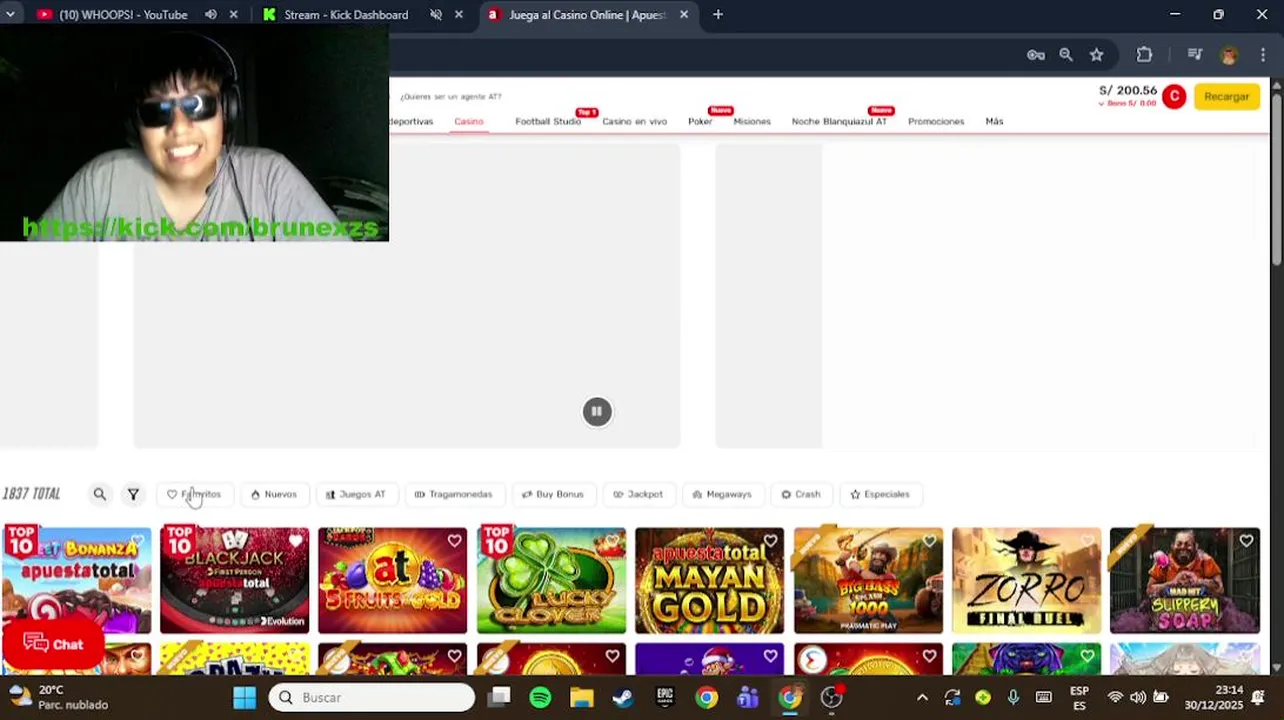The width and height of the screenshot is (1284, 720).
Task: Open the Chrome zoom magnifier icon
Action: point(1066,55)
